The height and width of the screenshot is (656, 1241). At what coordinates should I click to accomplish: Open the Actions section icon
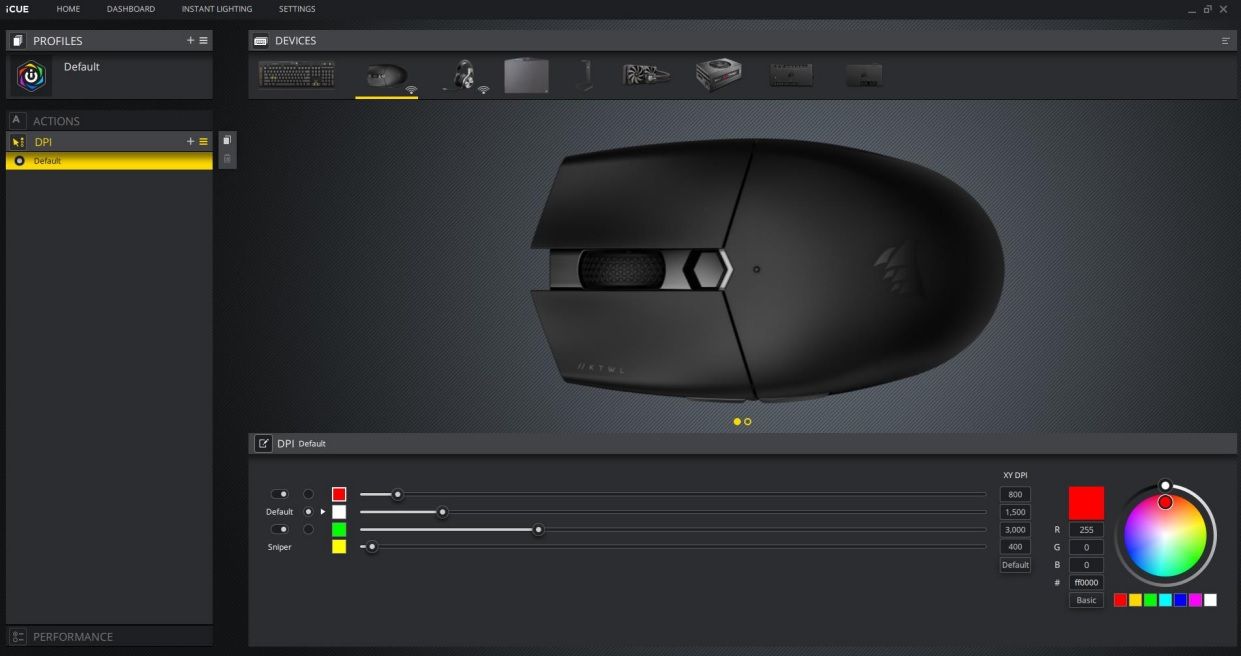(x=16, y=120)
